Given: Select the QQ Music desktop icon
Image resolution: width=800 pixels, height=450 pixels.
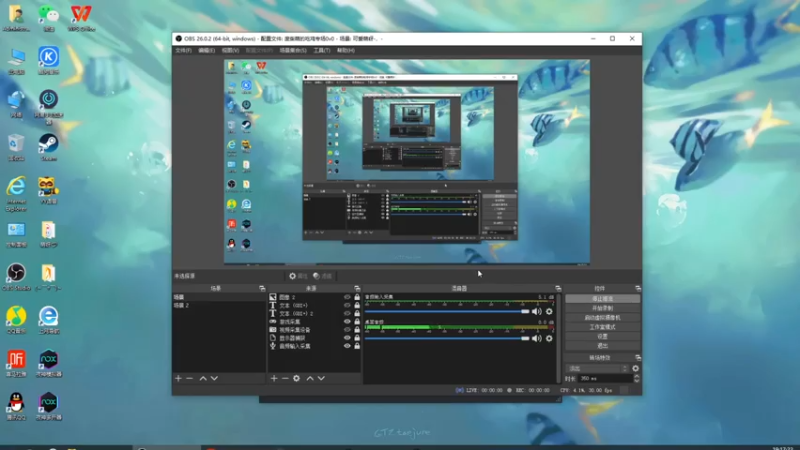Looking at the screenshot, I should point(16,320).
